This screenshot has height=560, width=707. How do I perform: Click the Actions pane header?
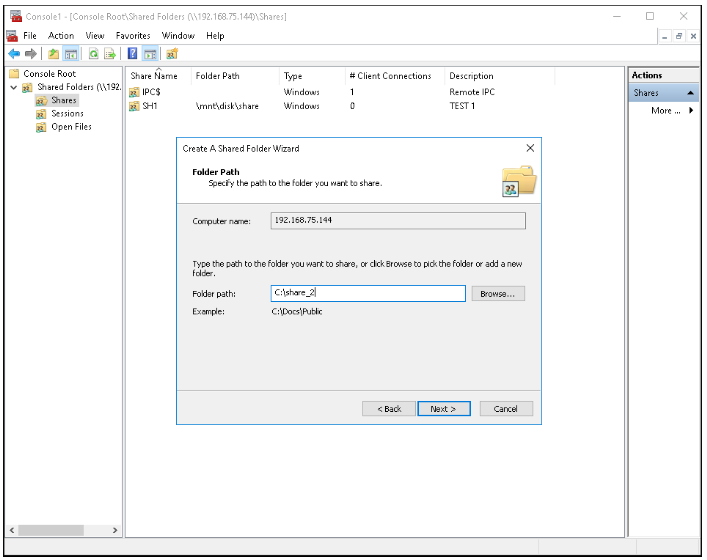pyautogui.click(x=664, y=75)
